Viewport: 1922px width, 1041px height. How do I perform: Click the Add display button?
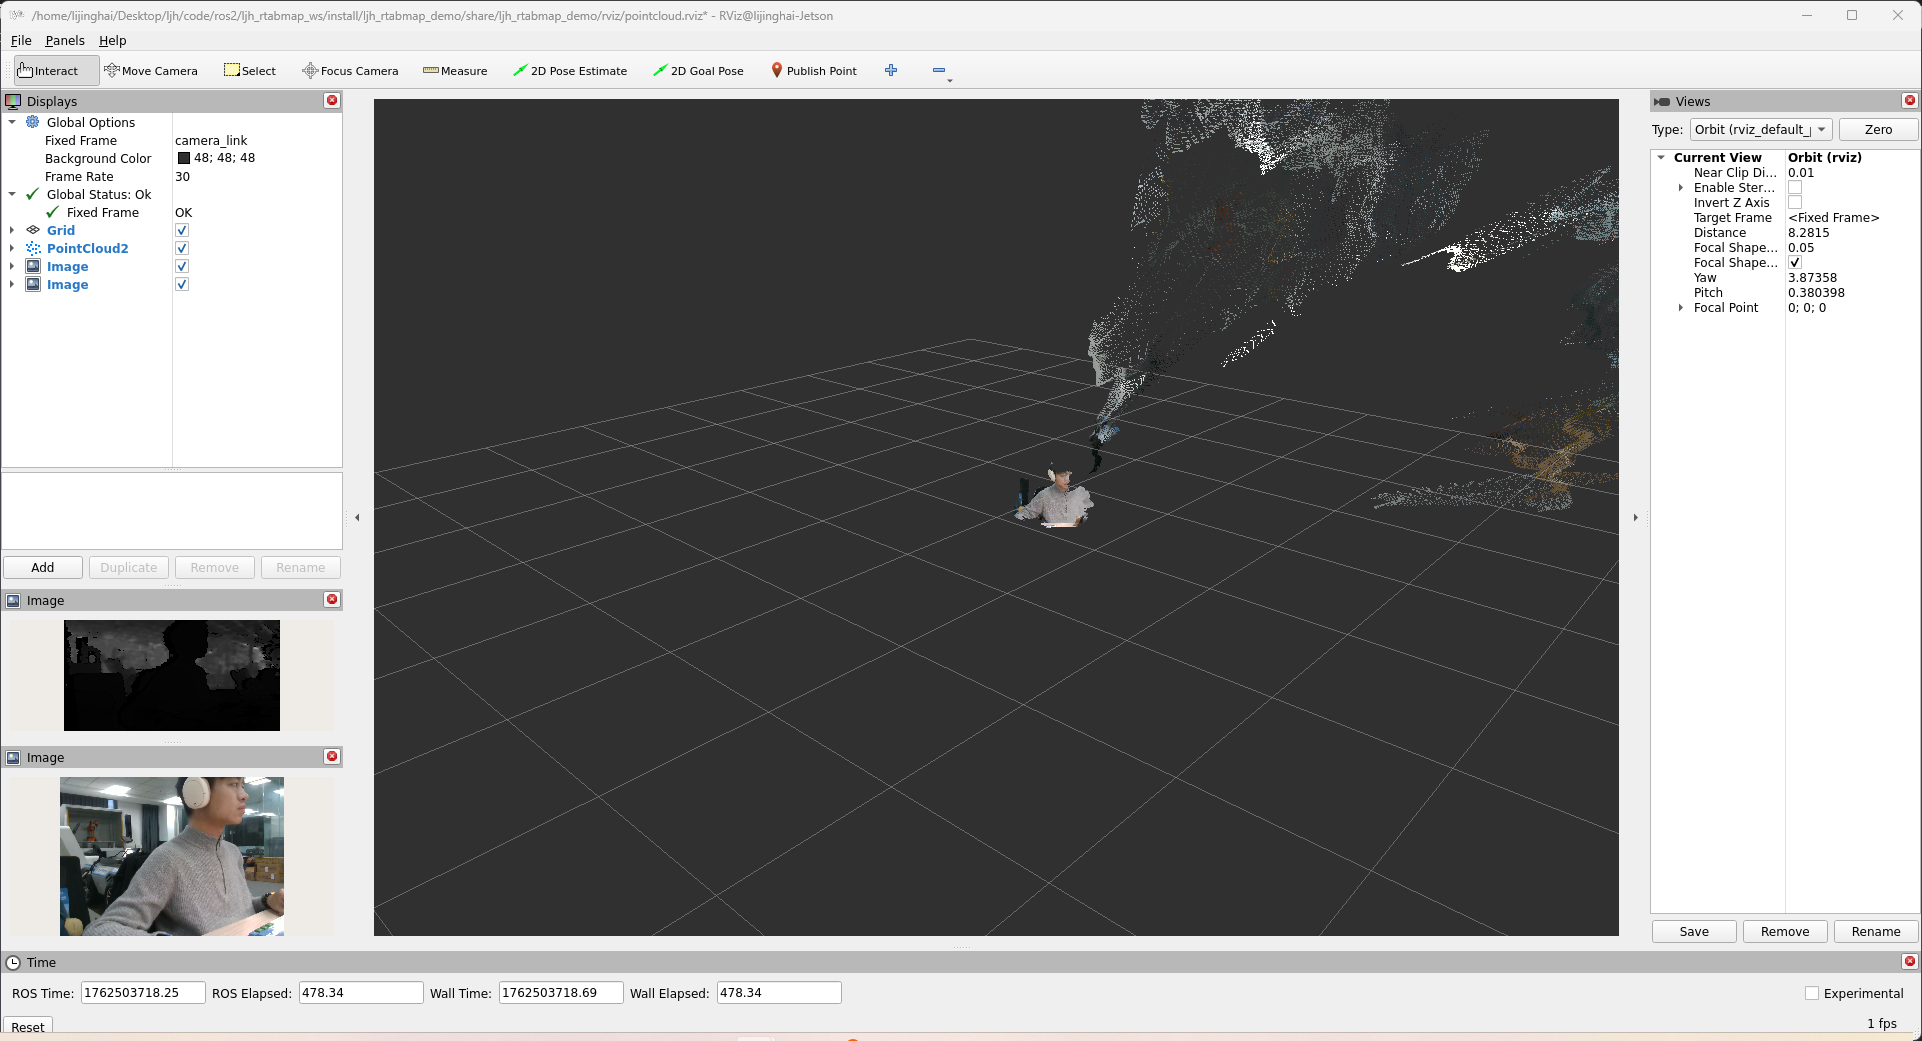pos(43,567)
